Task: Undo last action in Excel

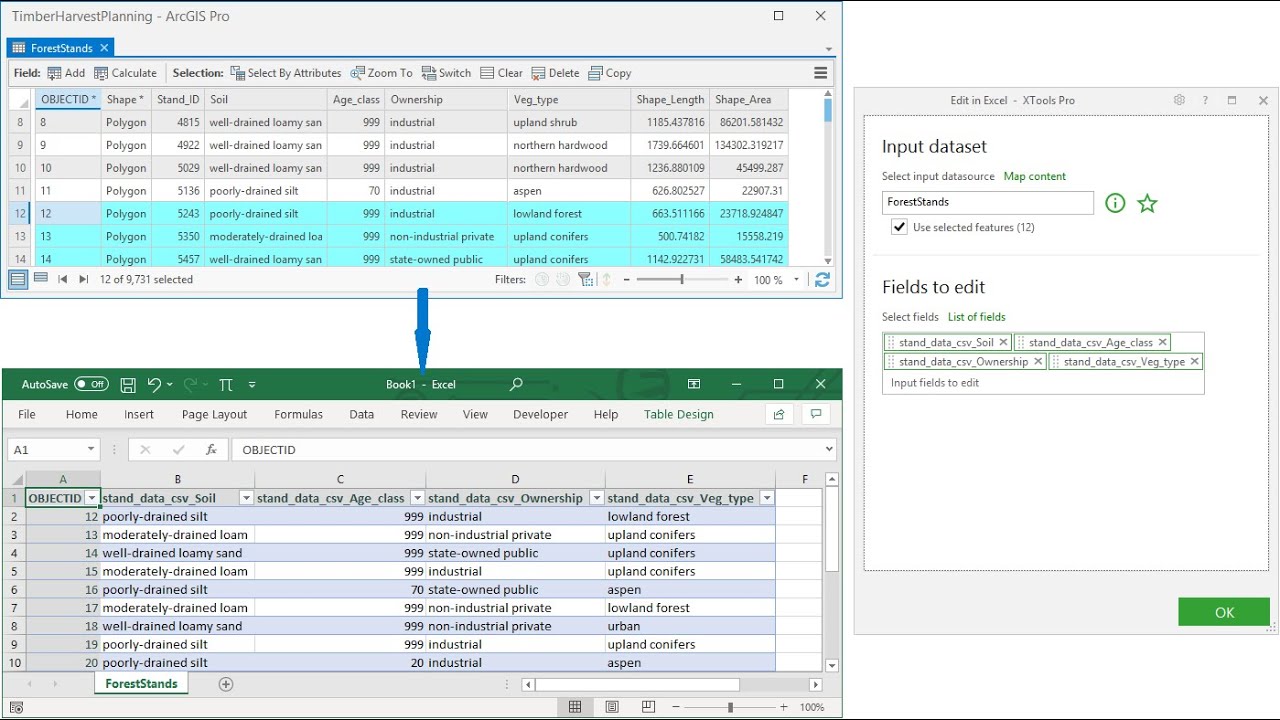Action: pyautogui.click(x=154, y=384)
